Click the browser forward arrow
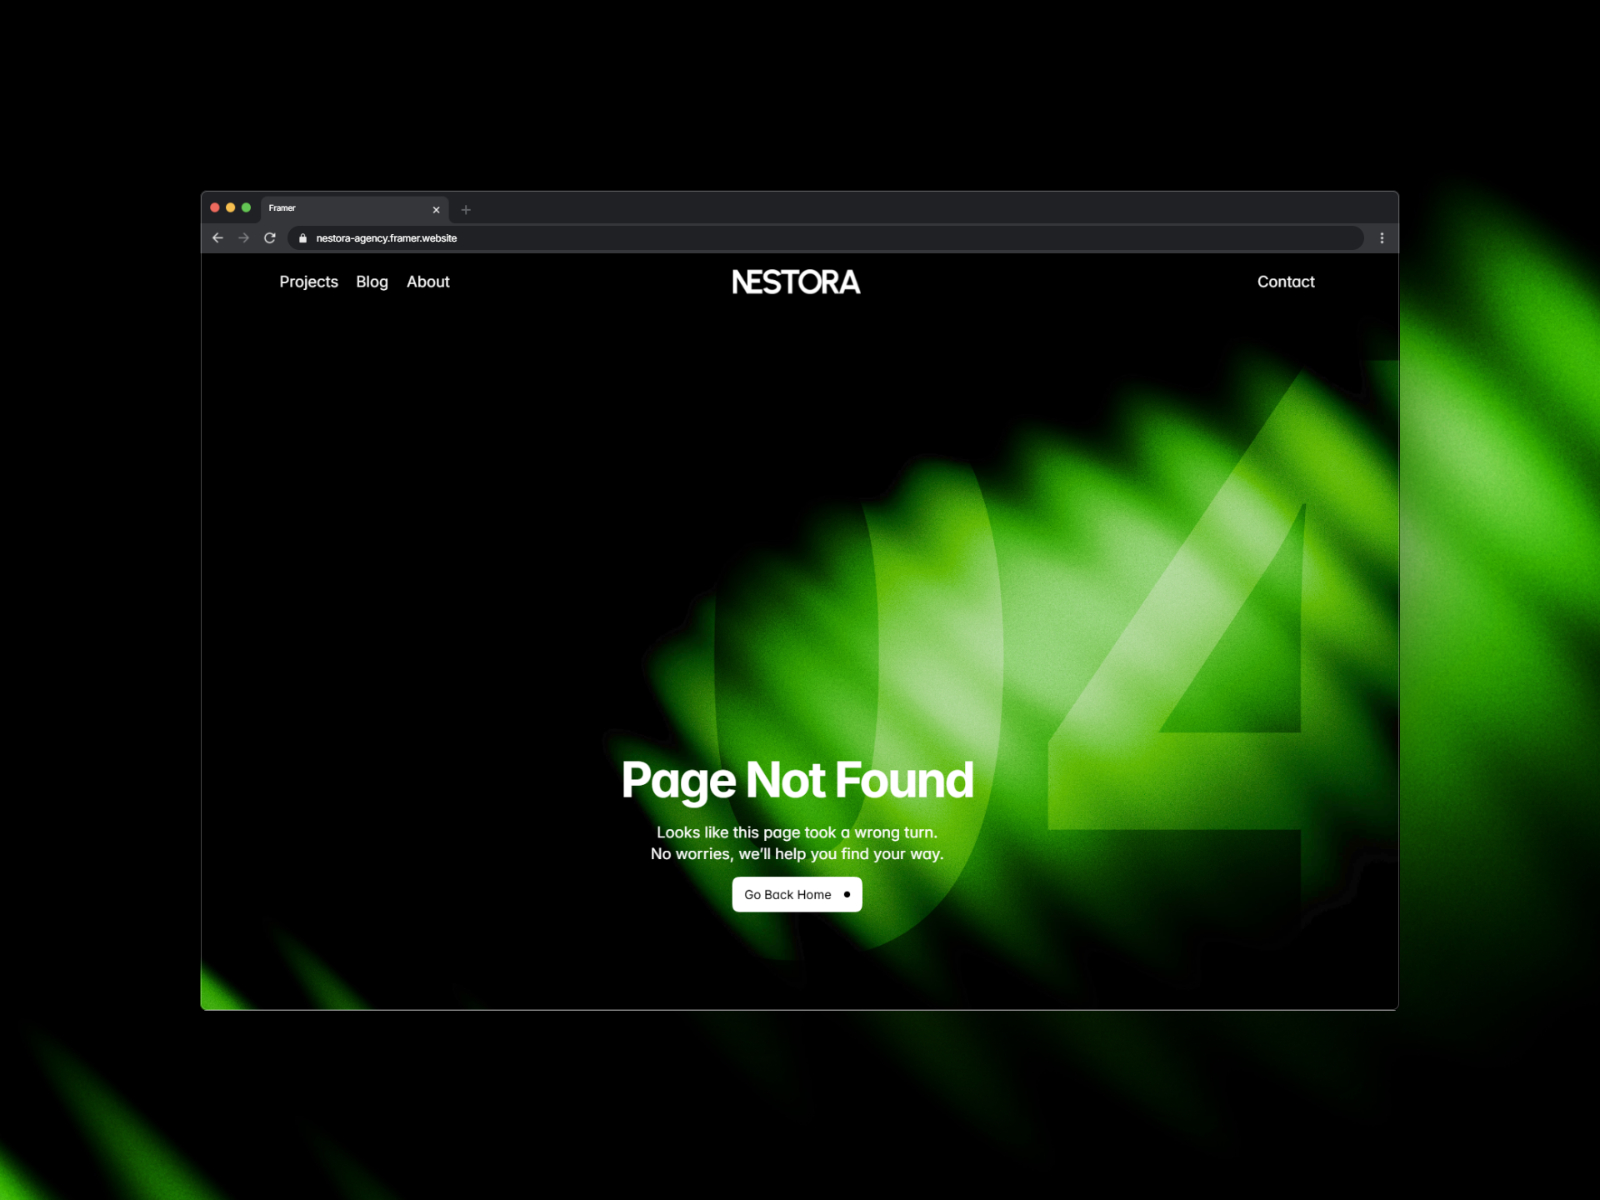The image size is (1600, 1200). [x=244, y=238]
